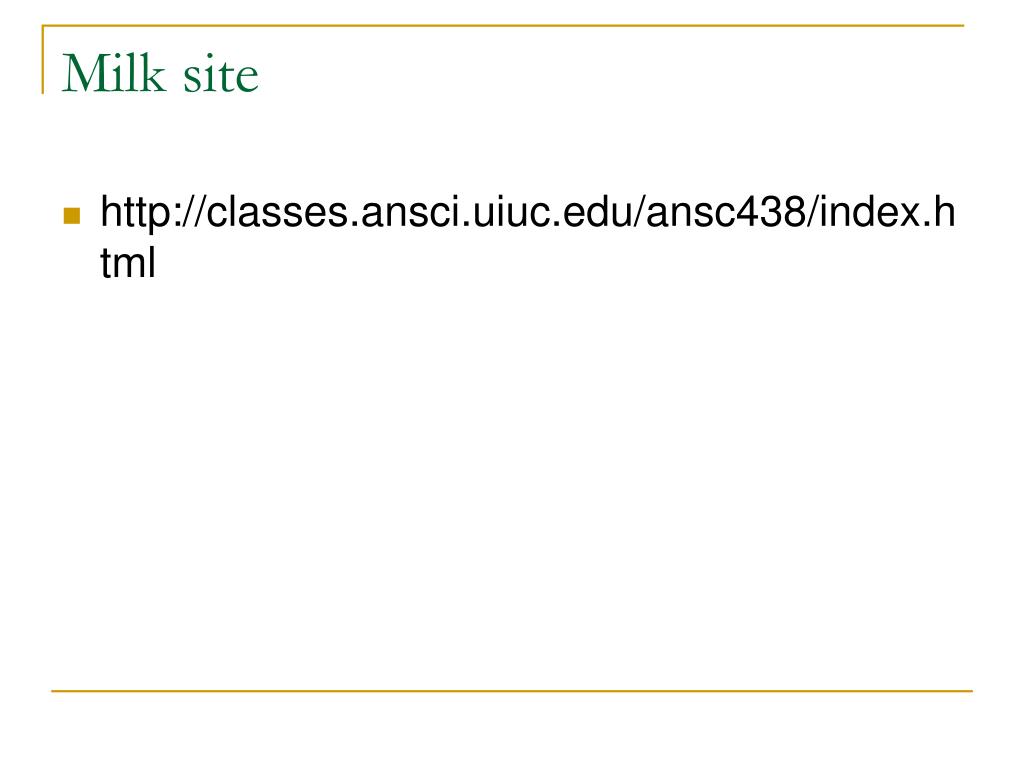1024x768 pixels.
Task: Click the 'classes' word in the URL
Action: (278, 212)
